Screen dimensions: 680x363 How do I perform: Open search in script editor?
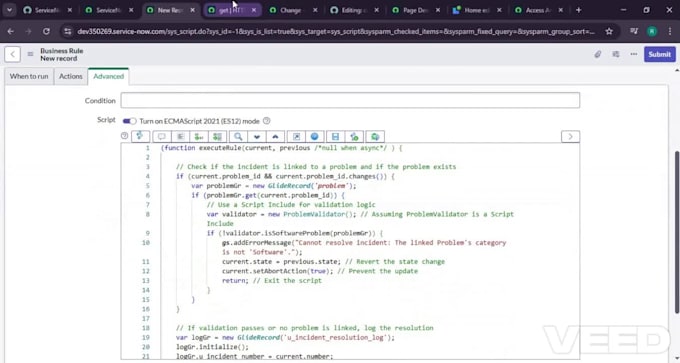tap(238, 137)
